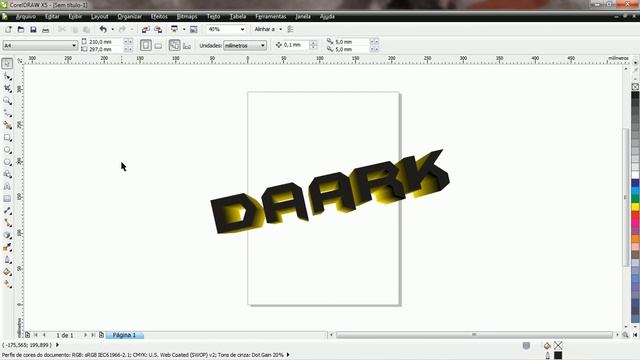Image resolution: width=640 pixels, height=360 pixels.
Task: Open the Efeitos menu
Action: pos(159,16)
